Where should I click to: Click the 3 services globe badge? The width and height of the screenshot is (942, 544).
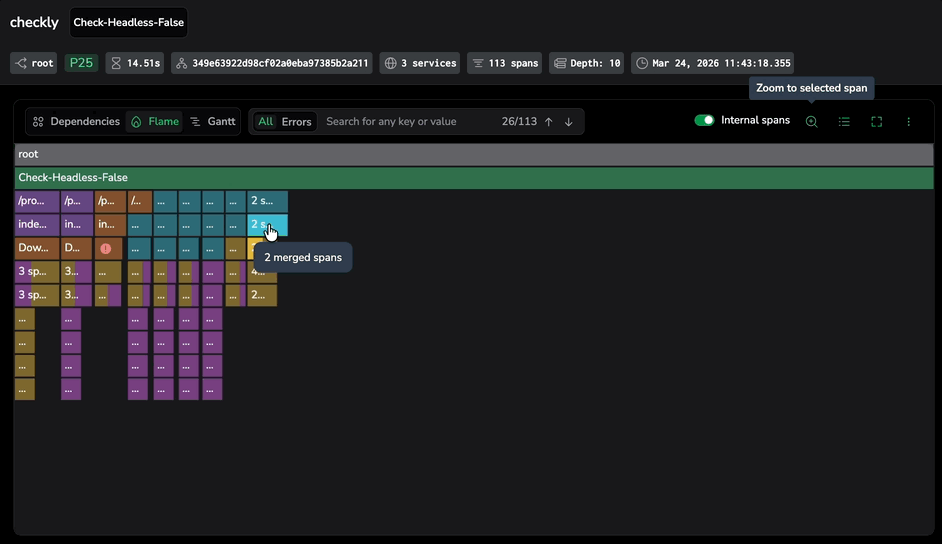(420, 63)
